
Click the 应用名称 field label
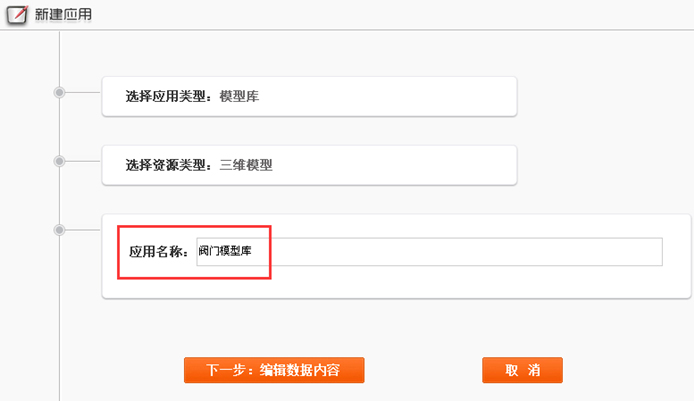pos(158,252)
